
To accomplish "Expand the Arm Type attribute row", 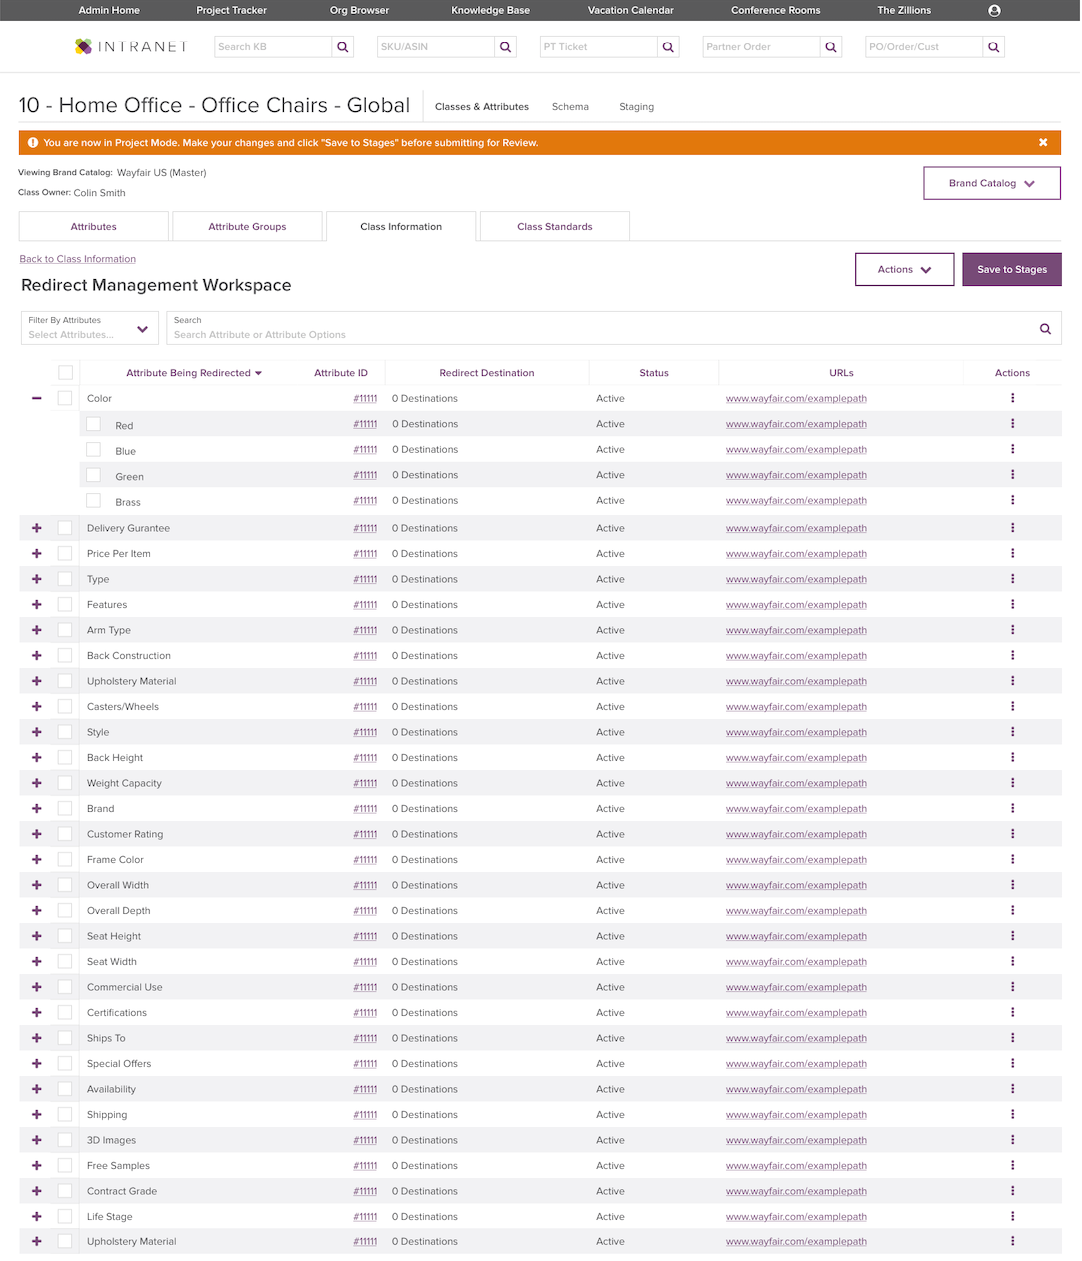I will pyautogui.click(x=37, y=630).
